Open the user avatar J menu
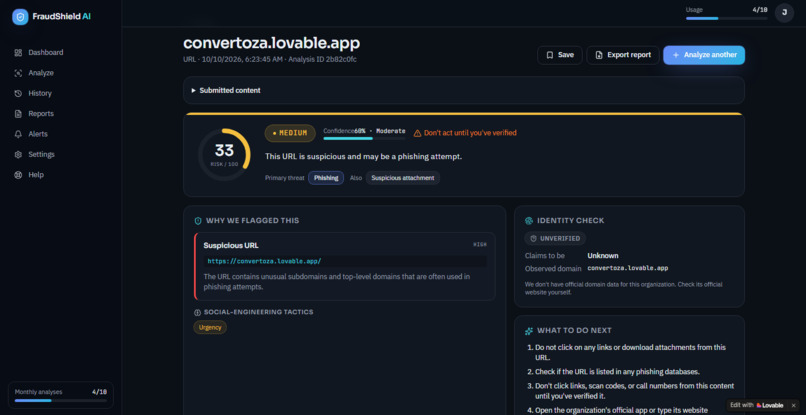The image size is (806, 415). [784, 13]
